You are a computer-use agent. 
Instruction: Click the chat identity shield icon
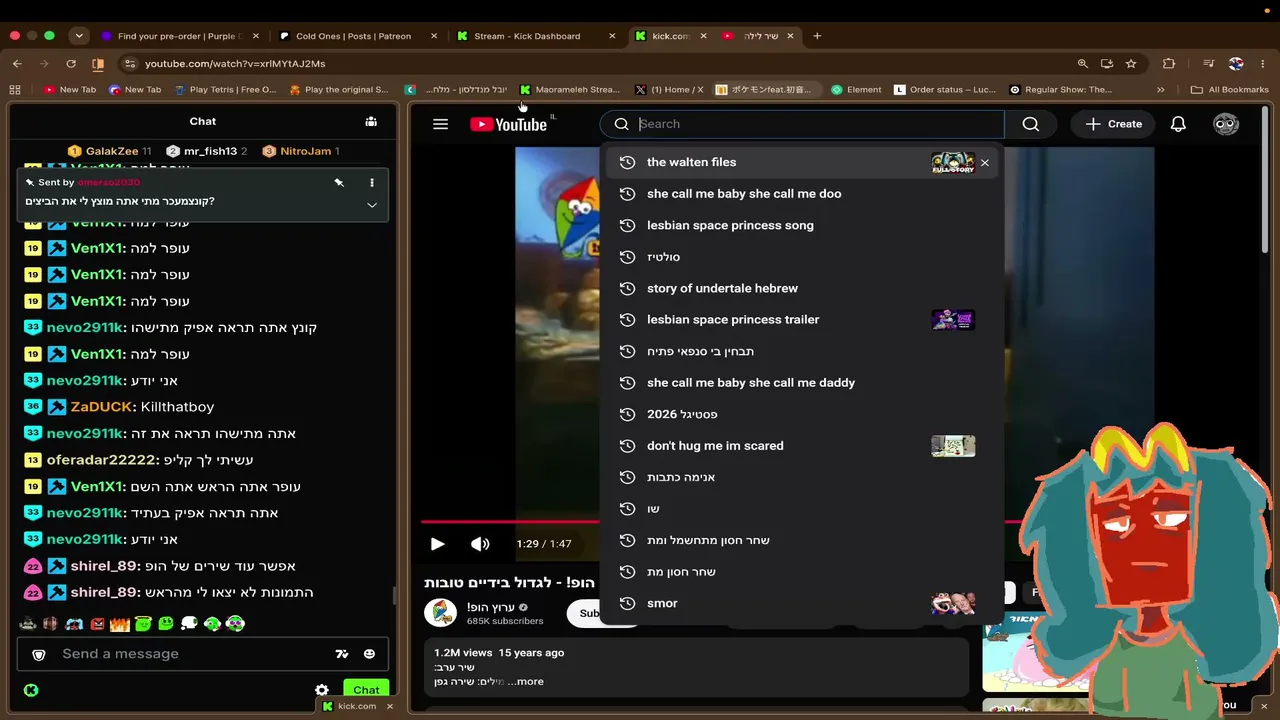click(39, 654)
